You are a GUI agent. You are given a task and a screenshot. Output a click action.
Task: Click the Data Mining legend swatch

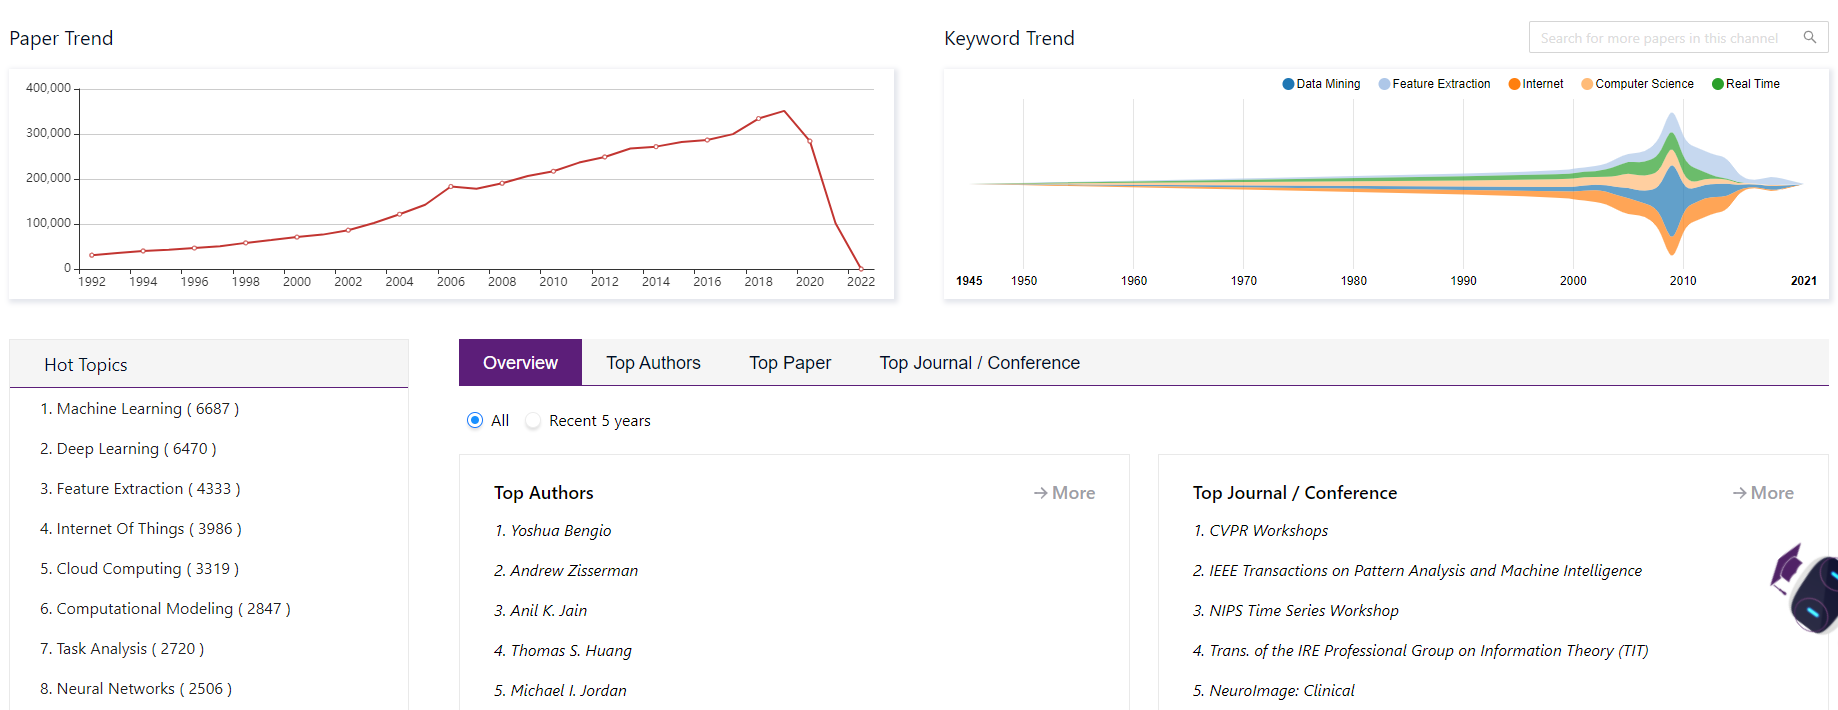pyautogui.click(x=1288, y=84)
